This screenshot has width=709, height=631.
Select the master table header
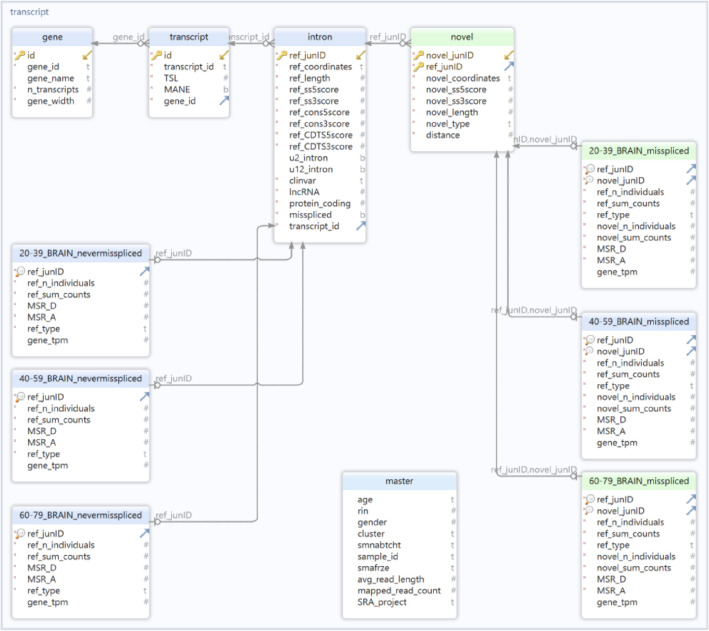pos(399,482)
